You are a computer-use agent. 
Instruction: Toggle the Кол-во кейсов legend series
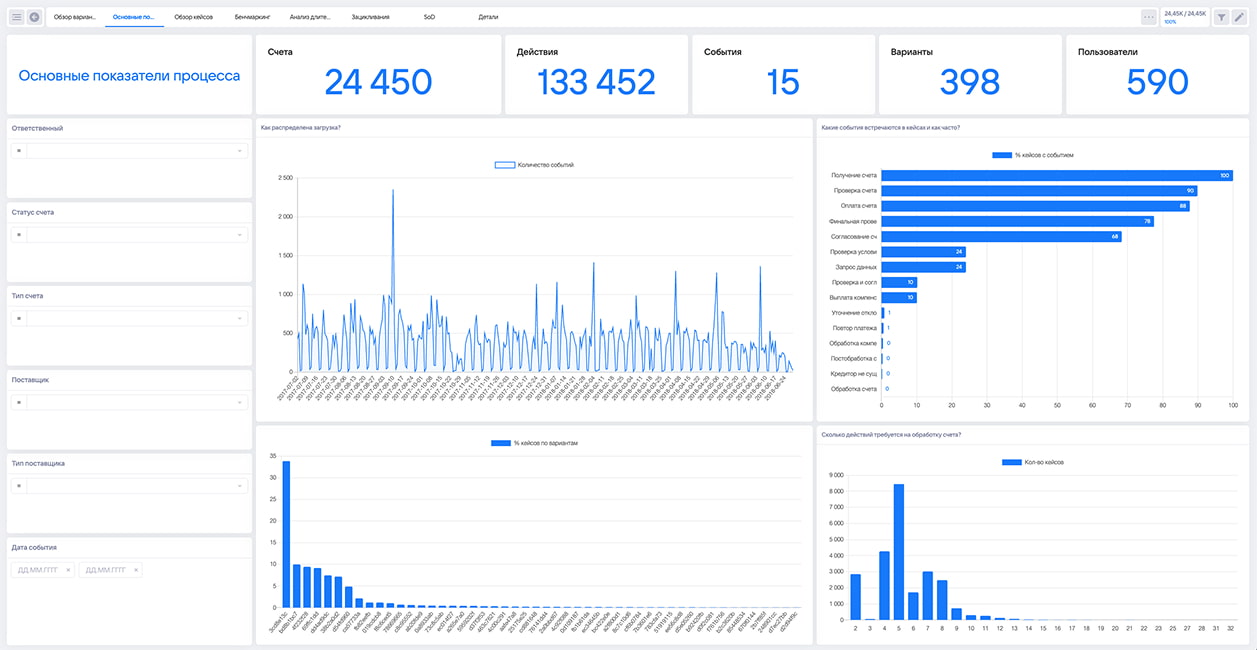1033,462
